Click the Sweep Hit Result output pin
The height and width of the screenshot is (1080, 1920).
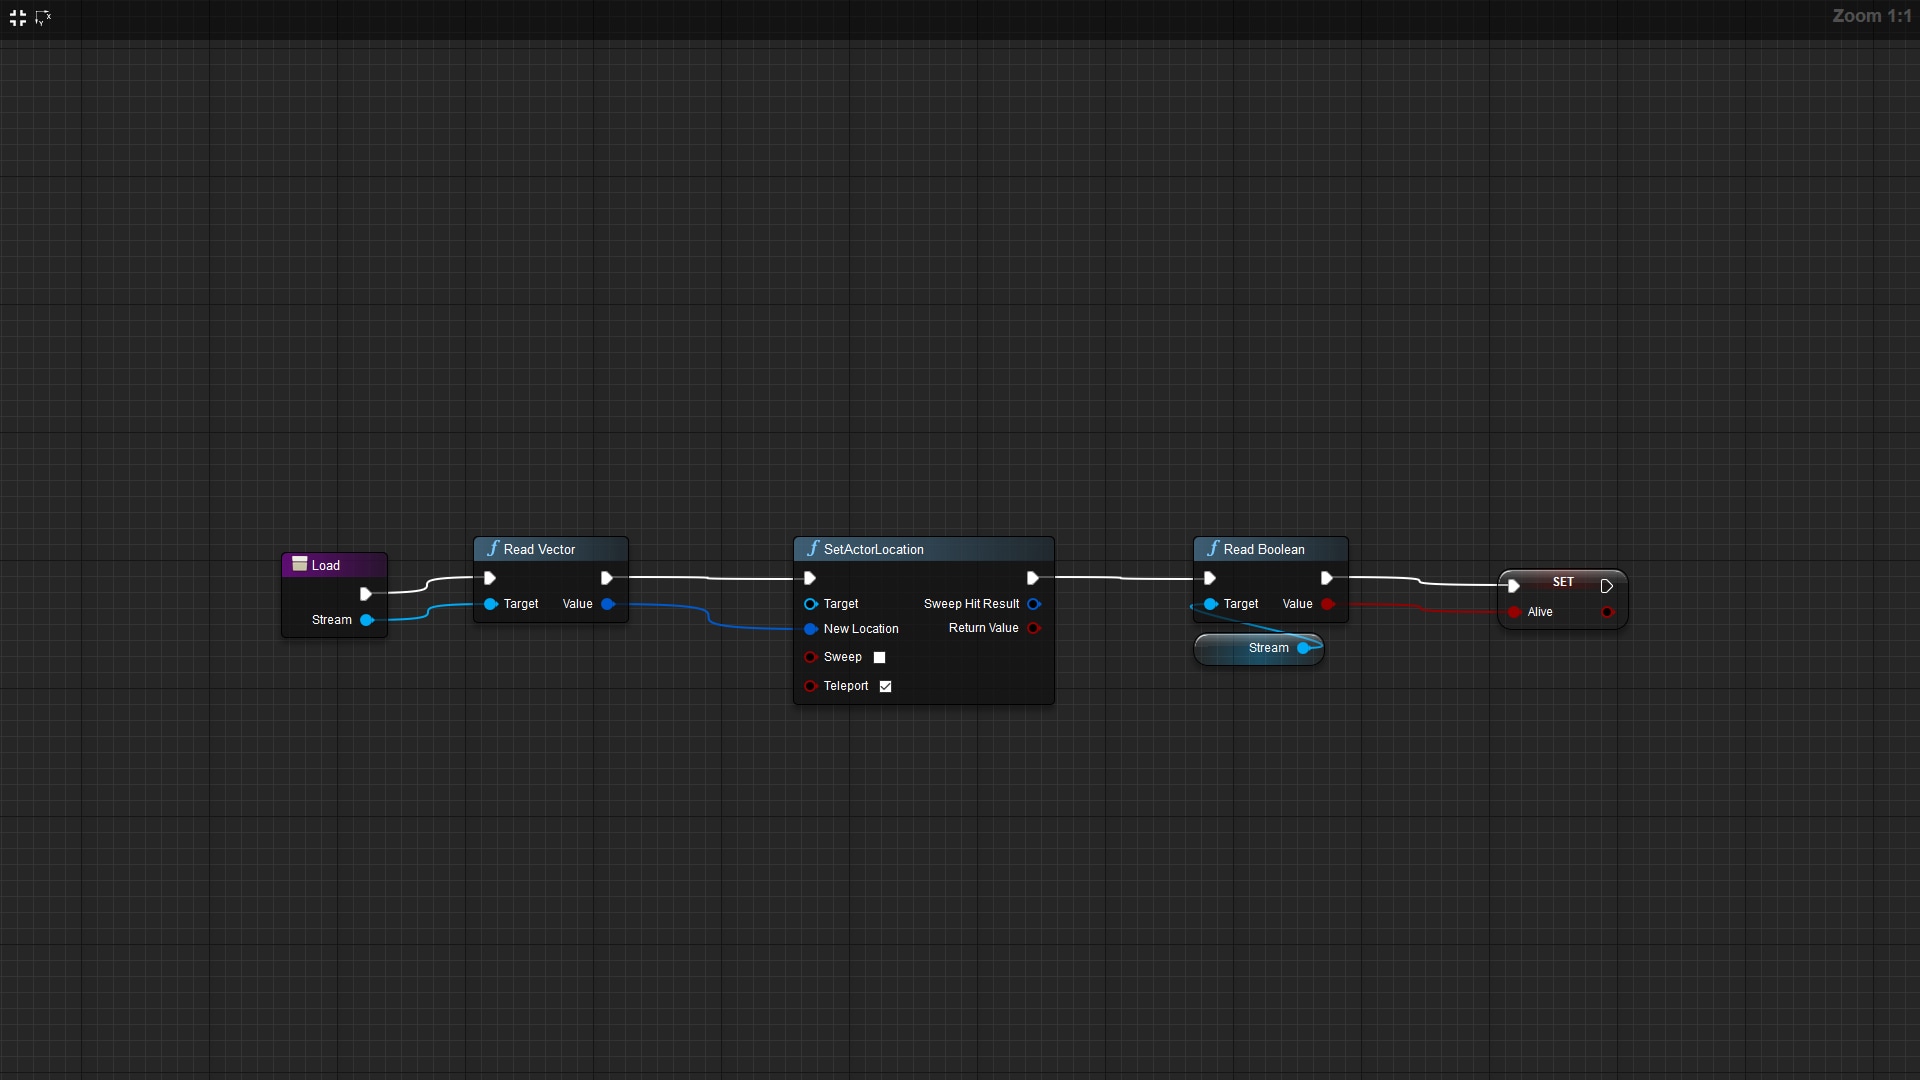pos(1035,604)
